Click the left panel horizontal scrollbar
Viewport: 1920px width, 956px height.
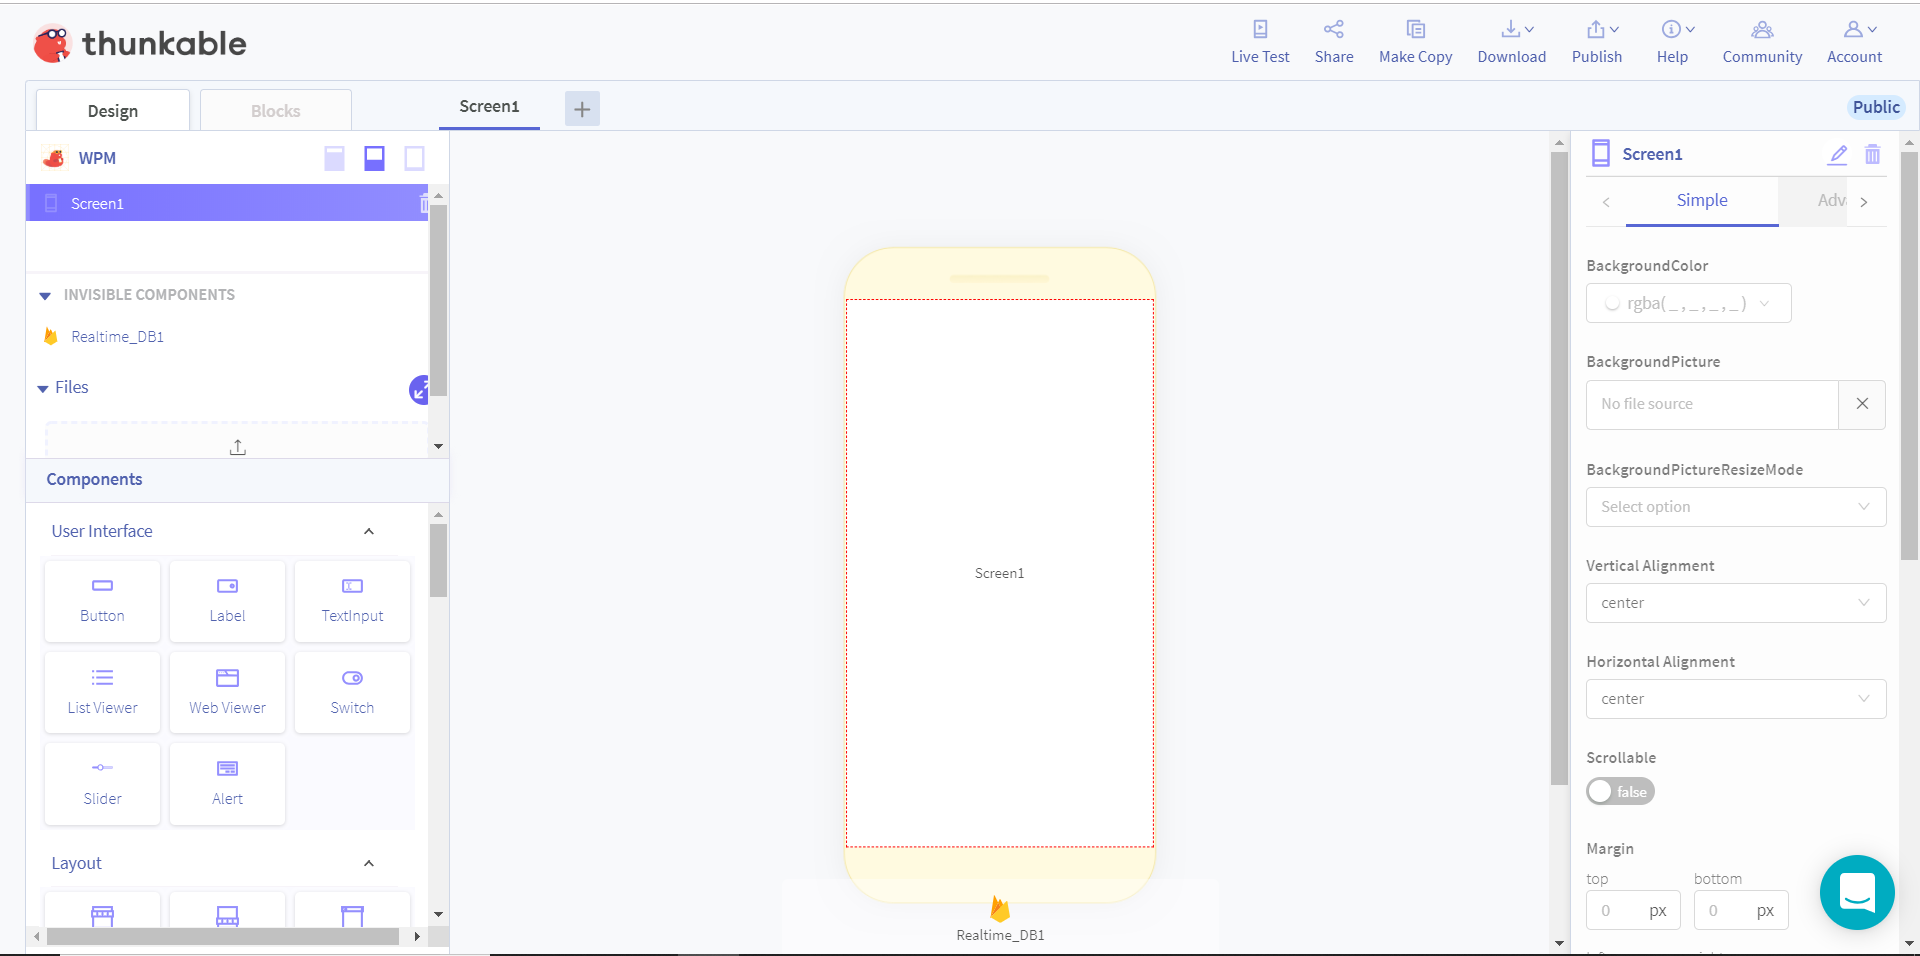[223, 937]
